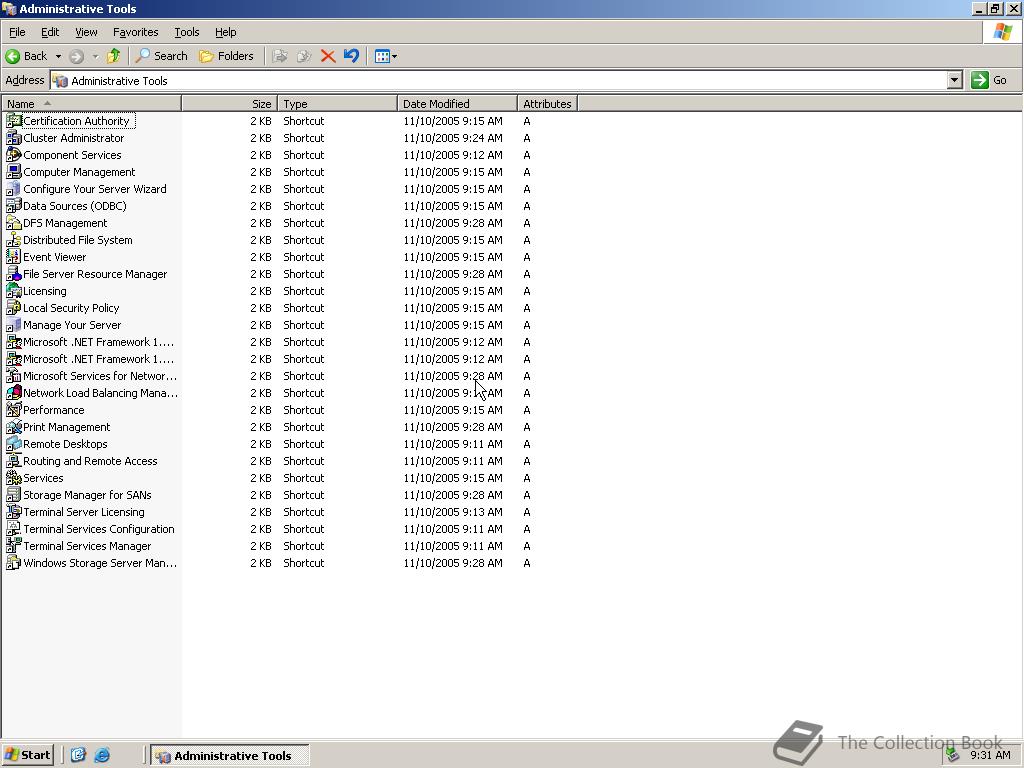This screenshot has height=768, width=1024.
Task: Click the Services row Shortcut type cell
Action: pos(304,477)
